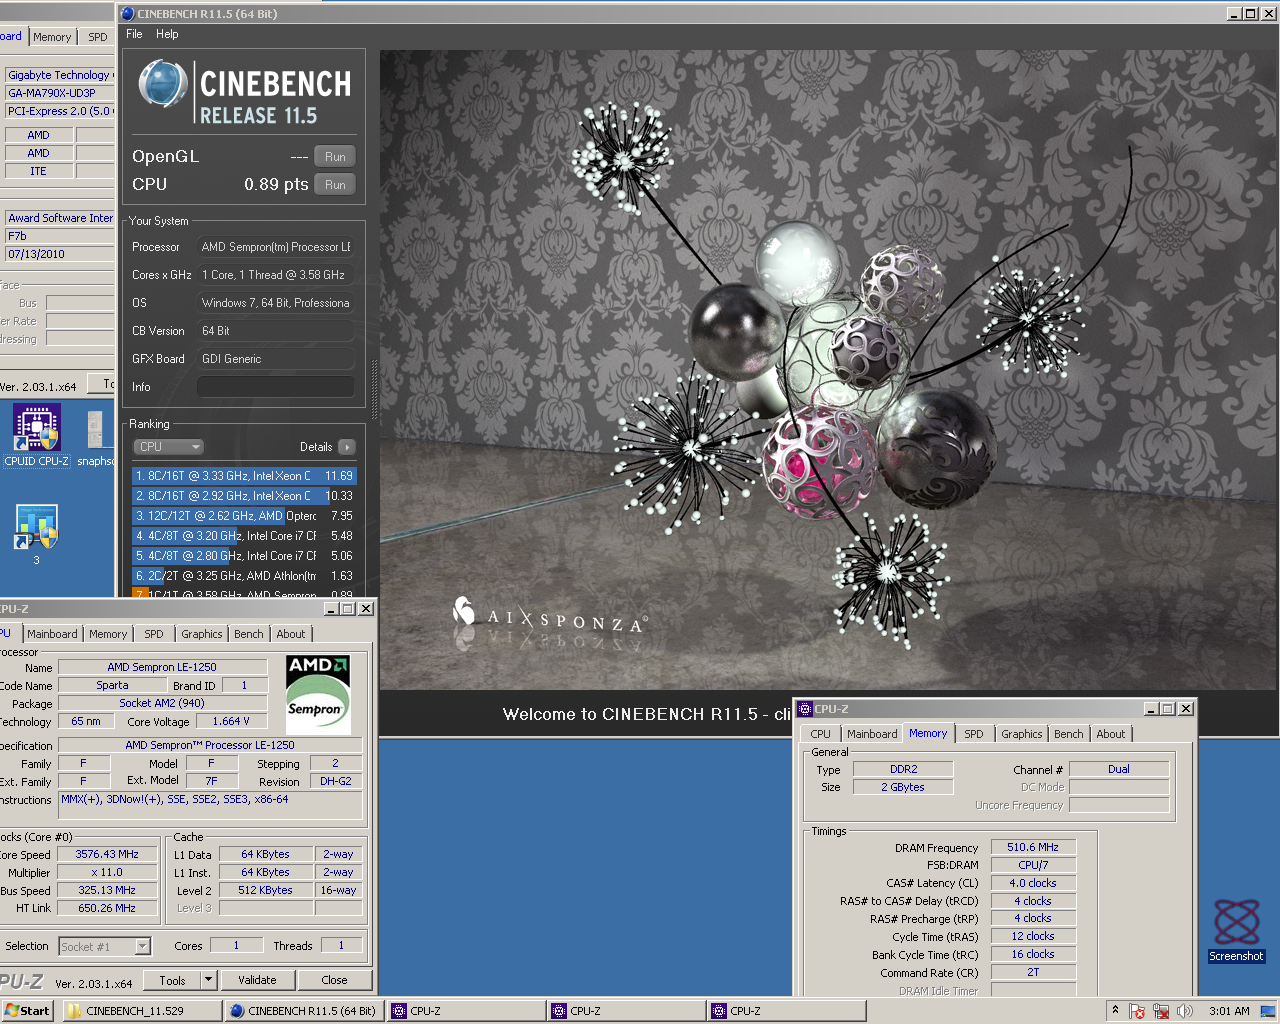Select ranking row 4, Core i7 at 3.20 GHz
The image size is (1280, 1024).
click(244, 536)
